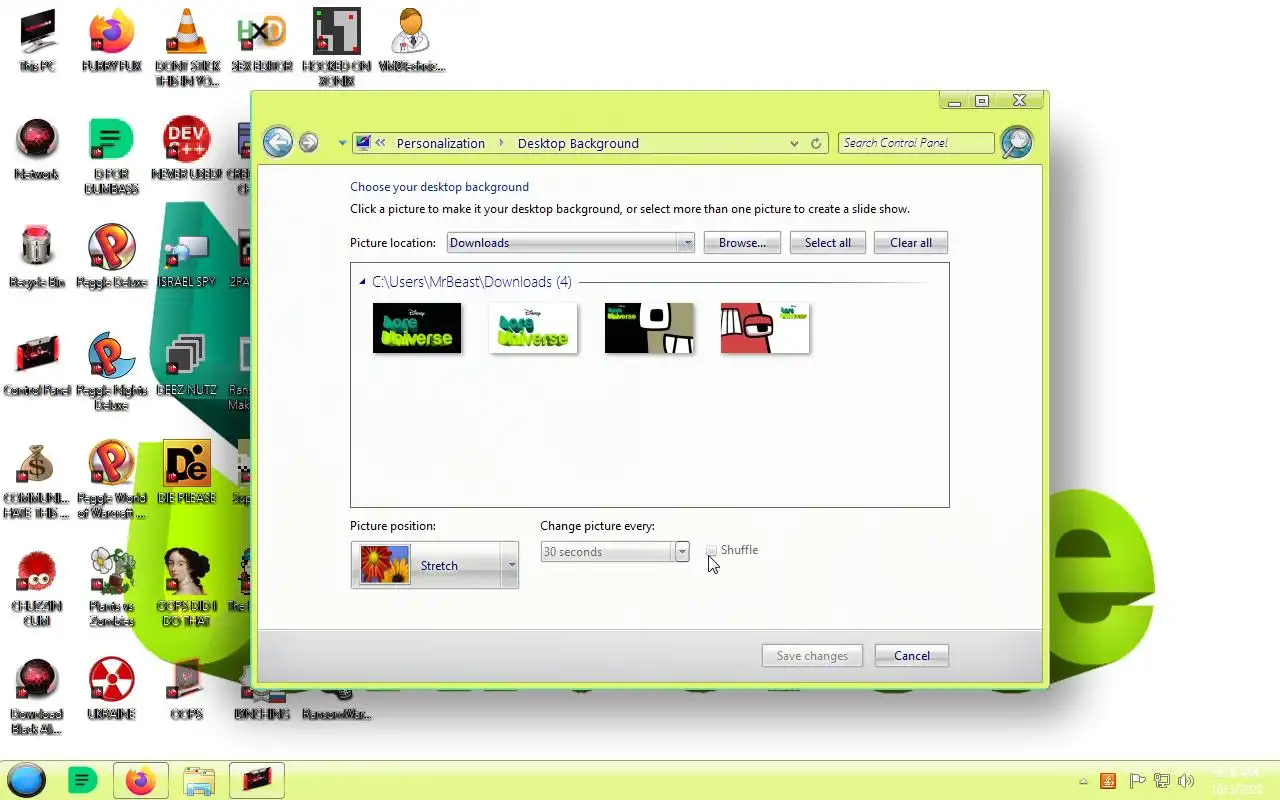Select the Peggle Deluxe icon
Screen dimensions: 1280x800
tap(111, 257)
